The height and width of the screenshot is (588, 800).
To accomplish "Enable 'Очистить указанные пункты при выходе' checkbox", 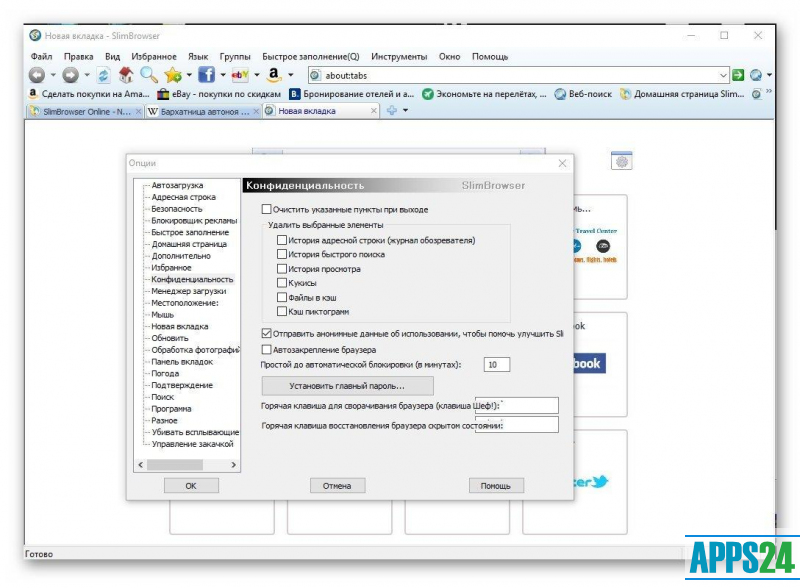I will (x=266, y=210).
